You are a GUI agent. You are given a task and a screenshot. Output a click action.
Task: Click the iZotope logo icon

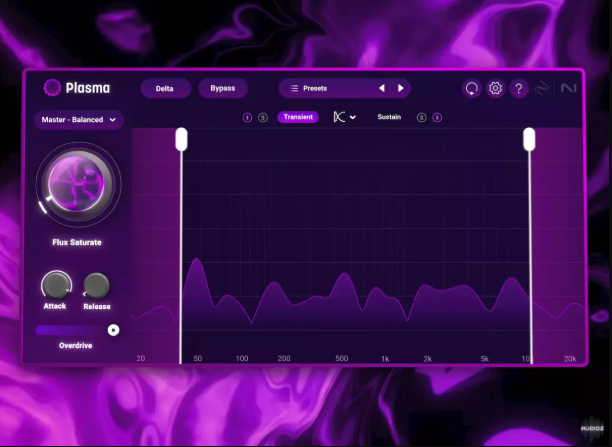pos(542,89)
